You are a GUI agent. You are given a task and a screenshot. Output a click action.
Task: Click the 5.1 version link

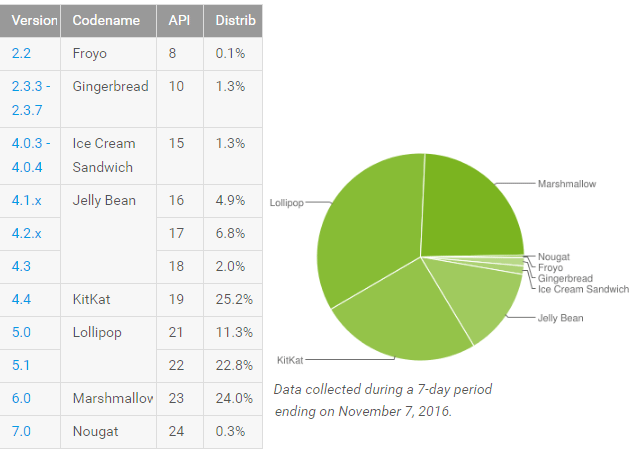pos(20,365)
